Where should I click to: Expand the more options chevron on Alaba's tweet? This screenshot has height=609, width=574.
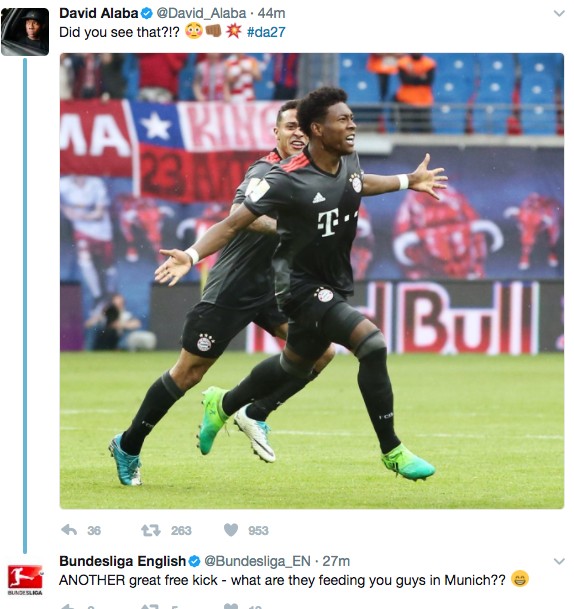[559, 14]
